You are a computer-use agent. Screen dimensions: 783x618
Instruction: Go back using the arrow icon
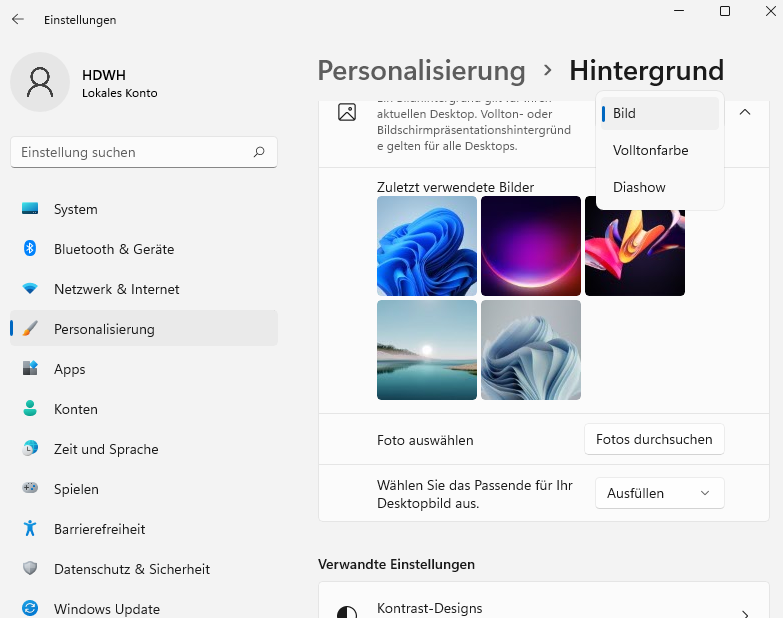pyautogui.click(x=18, y=19)
